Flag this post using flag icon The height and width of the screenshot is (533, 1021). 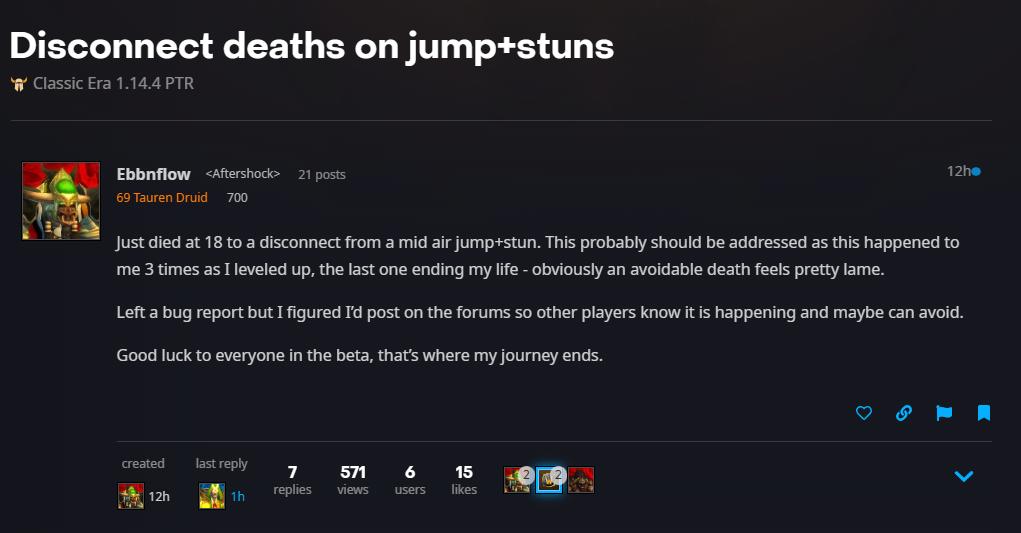(944, 412)
